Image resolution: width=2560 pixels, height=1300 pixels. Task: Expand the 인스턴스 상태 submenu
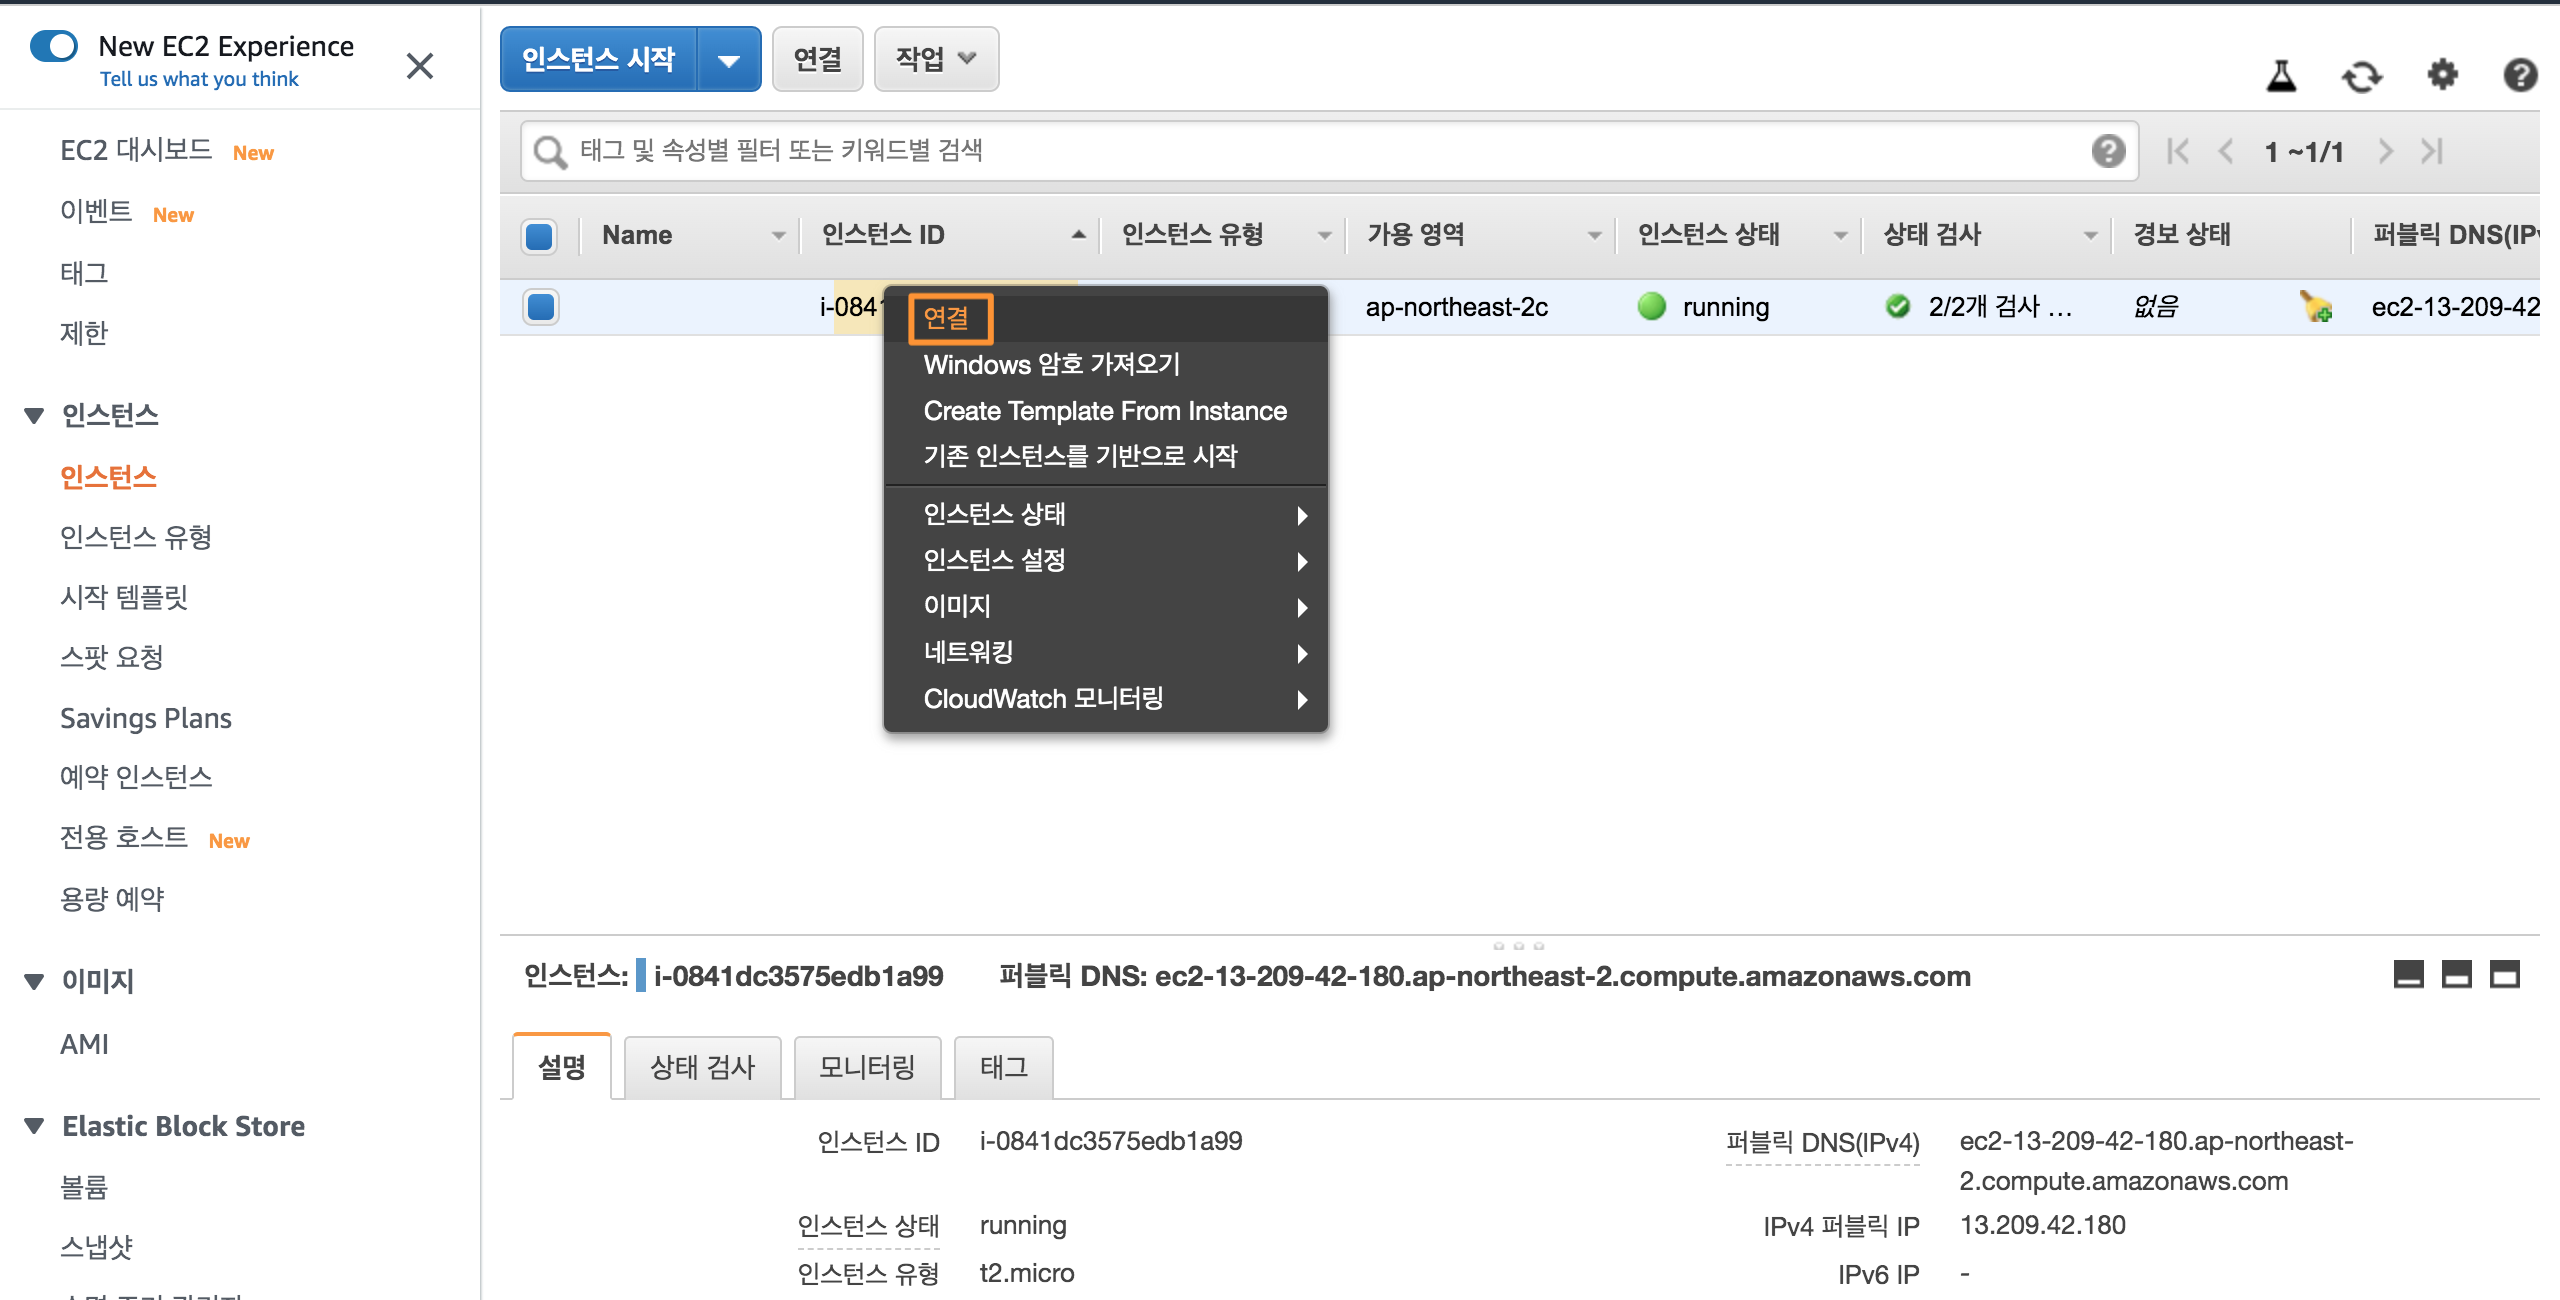point(1106,515)
